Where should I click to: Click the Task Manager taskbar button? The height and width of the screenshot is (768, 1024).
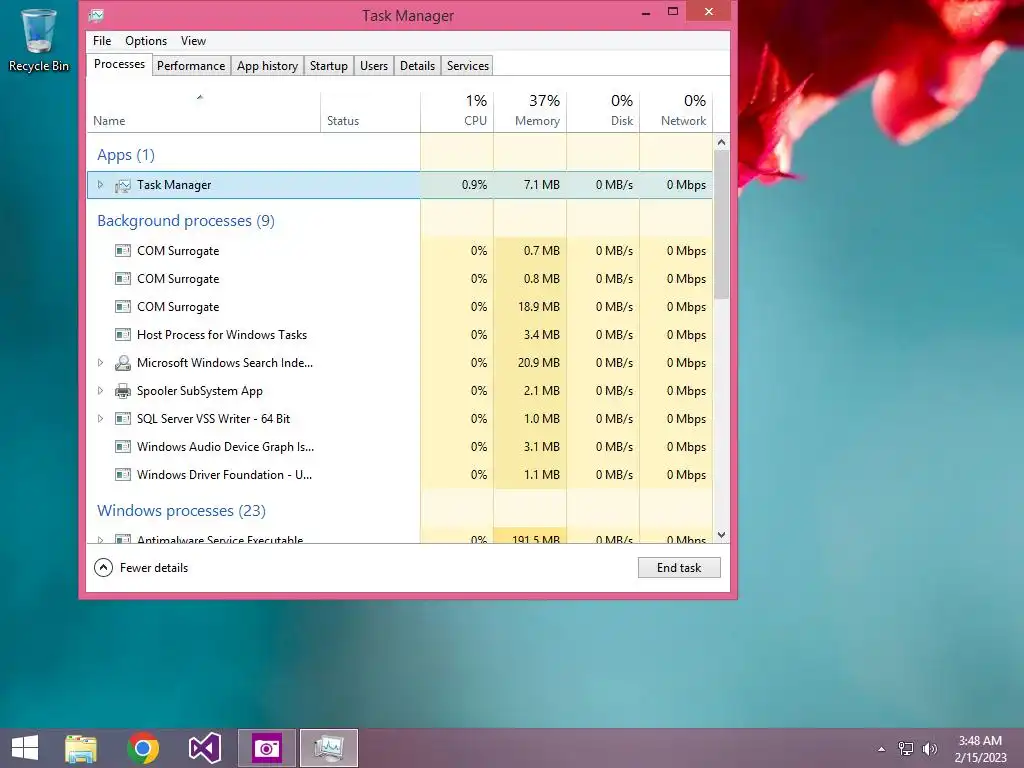click(x=328, y=748)
